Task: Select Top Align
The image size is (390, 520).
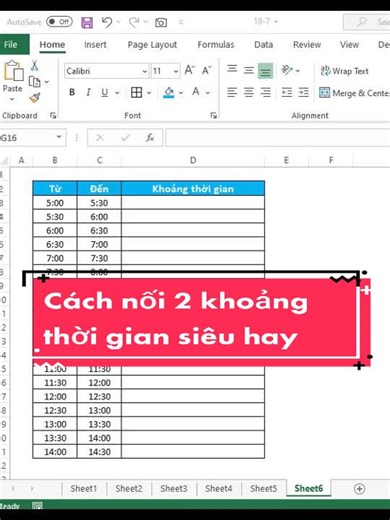Action: coord(232,70)
